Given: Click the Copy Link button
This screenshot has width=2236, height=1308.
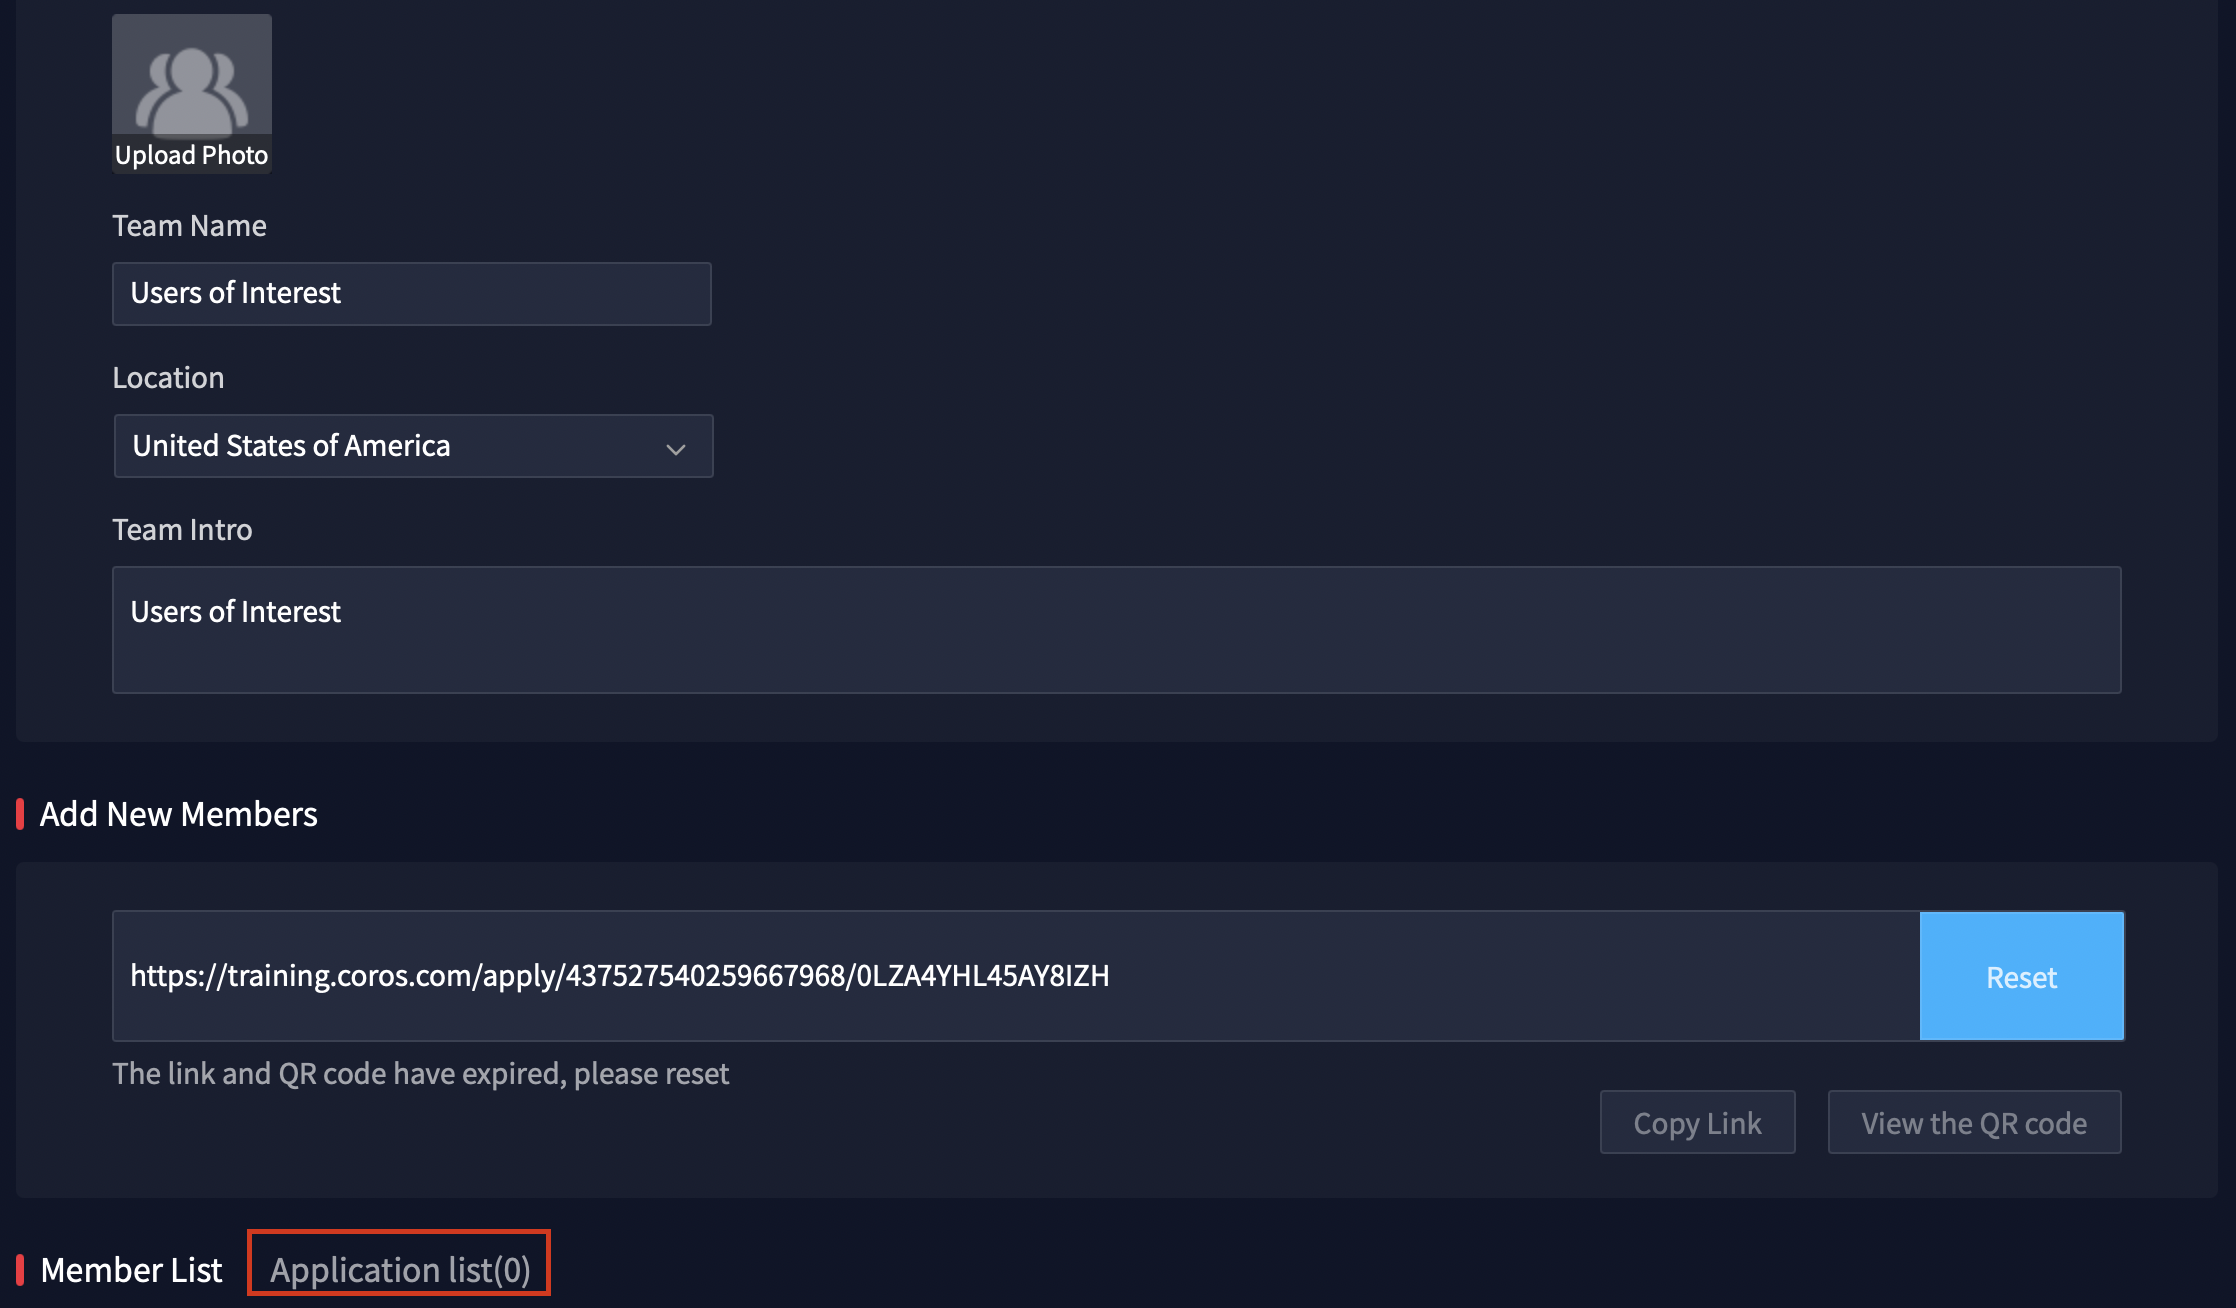Looking at the screenshot, I should pos(1697,1123).
